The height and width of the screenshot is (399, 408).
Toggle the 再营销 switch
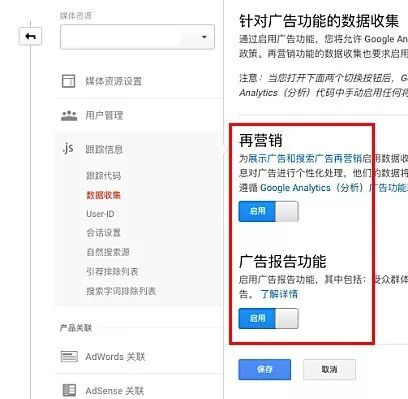(x=268, y=211)
